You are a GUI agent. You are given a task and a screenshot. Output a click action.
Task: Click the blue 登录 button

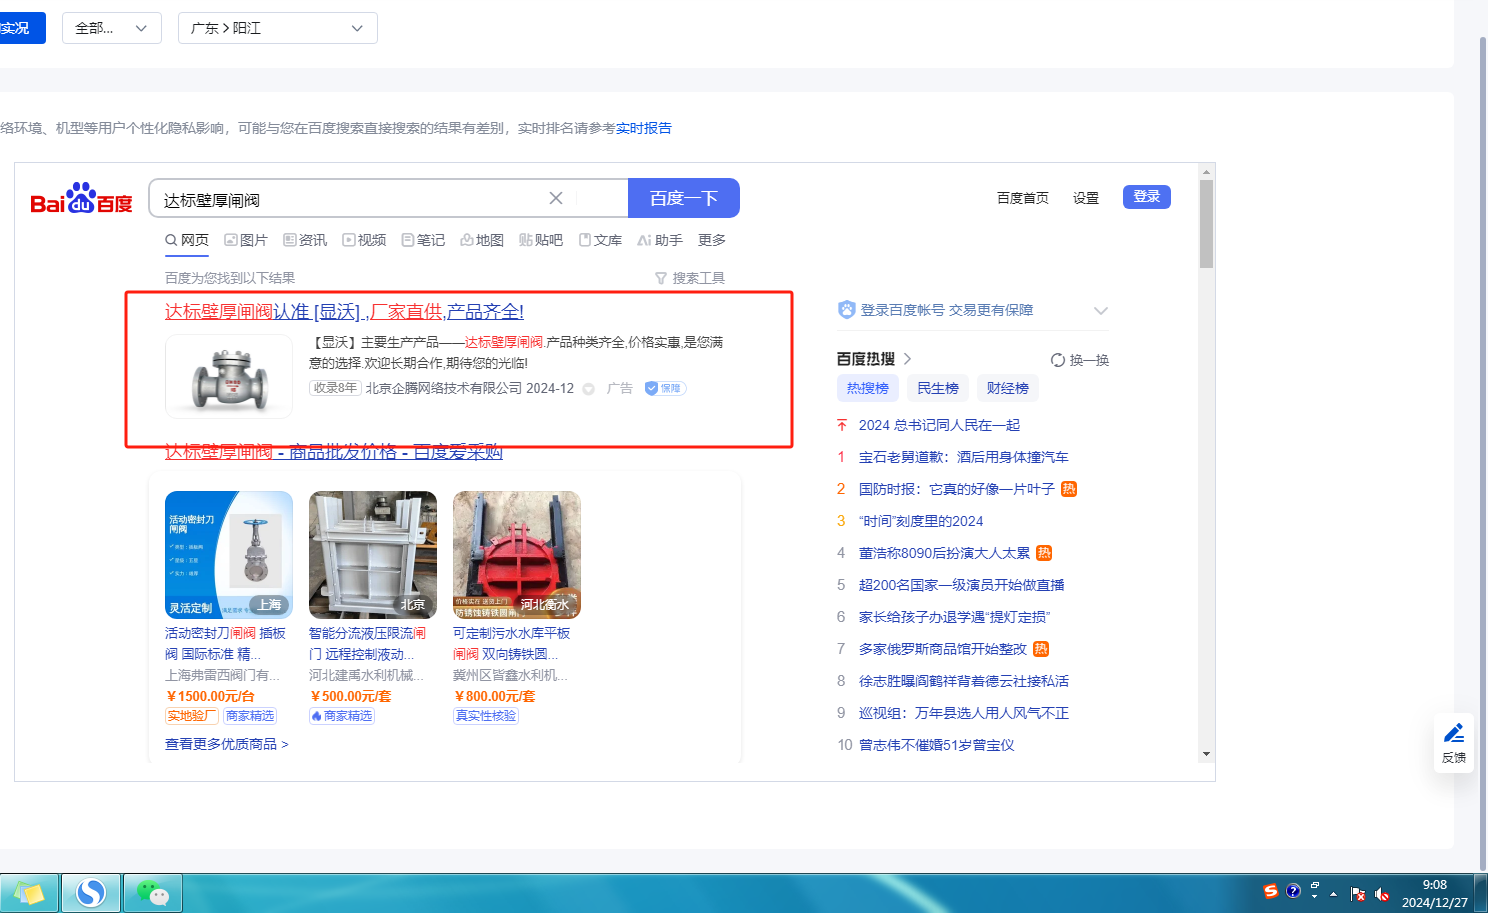pyautogui.click(x=1147, y=197)
